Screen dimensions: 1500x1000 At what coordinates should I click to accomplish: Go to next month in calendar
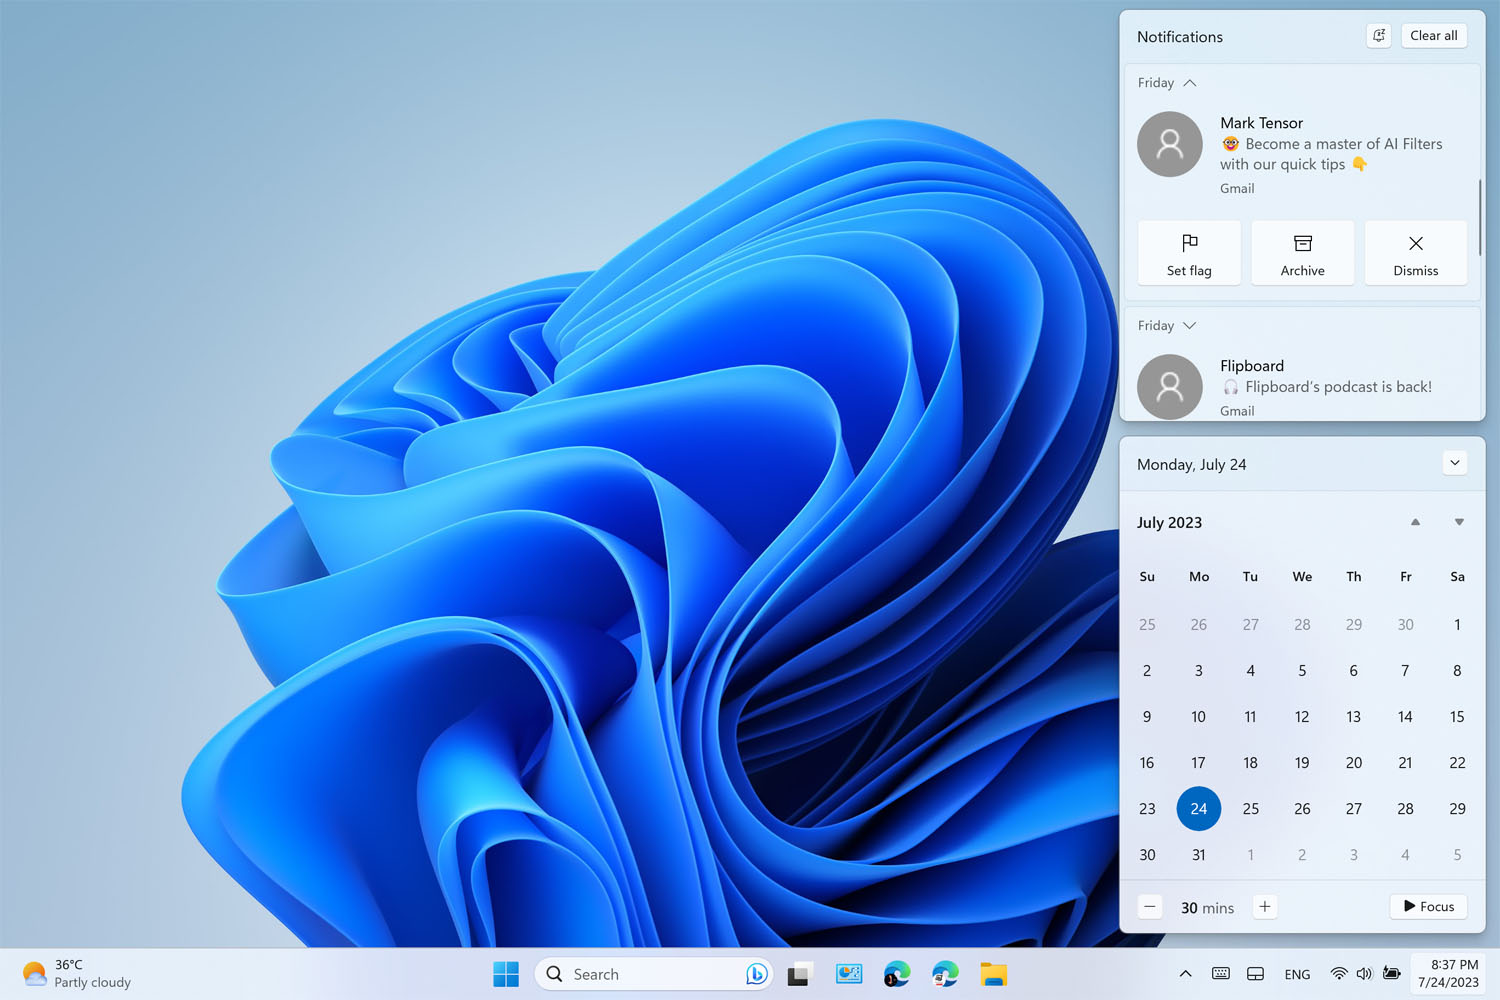point(1459,522)
